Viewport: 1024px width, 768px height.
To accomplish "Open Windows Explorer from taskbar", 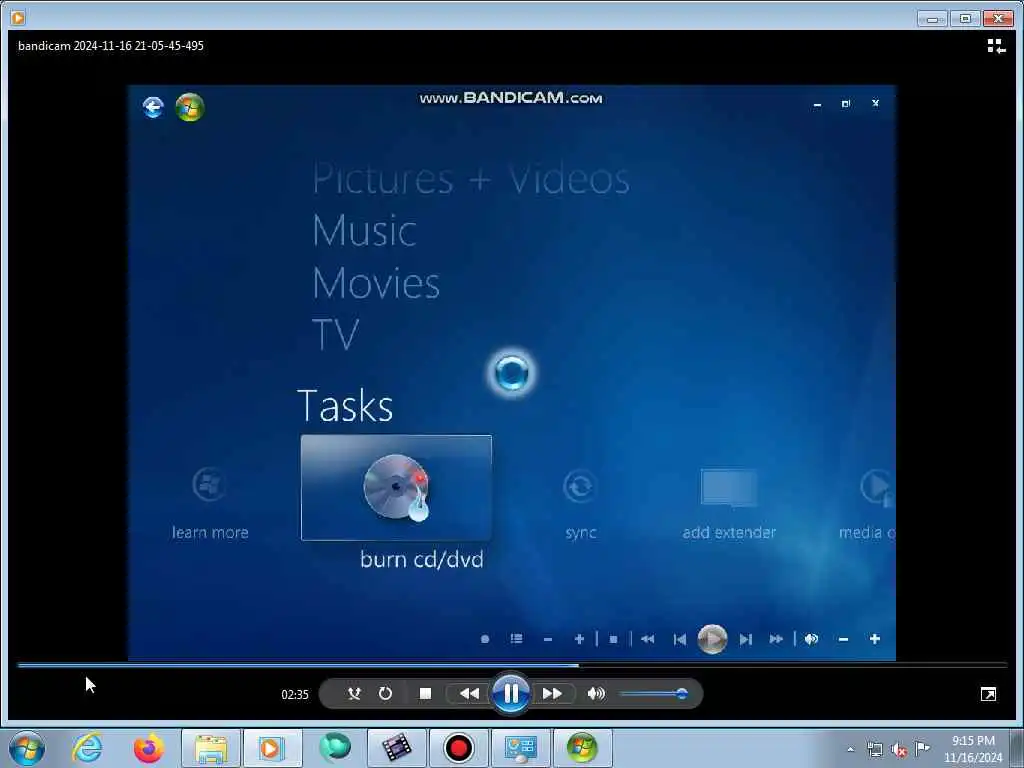I will [x=211, y=748].
